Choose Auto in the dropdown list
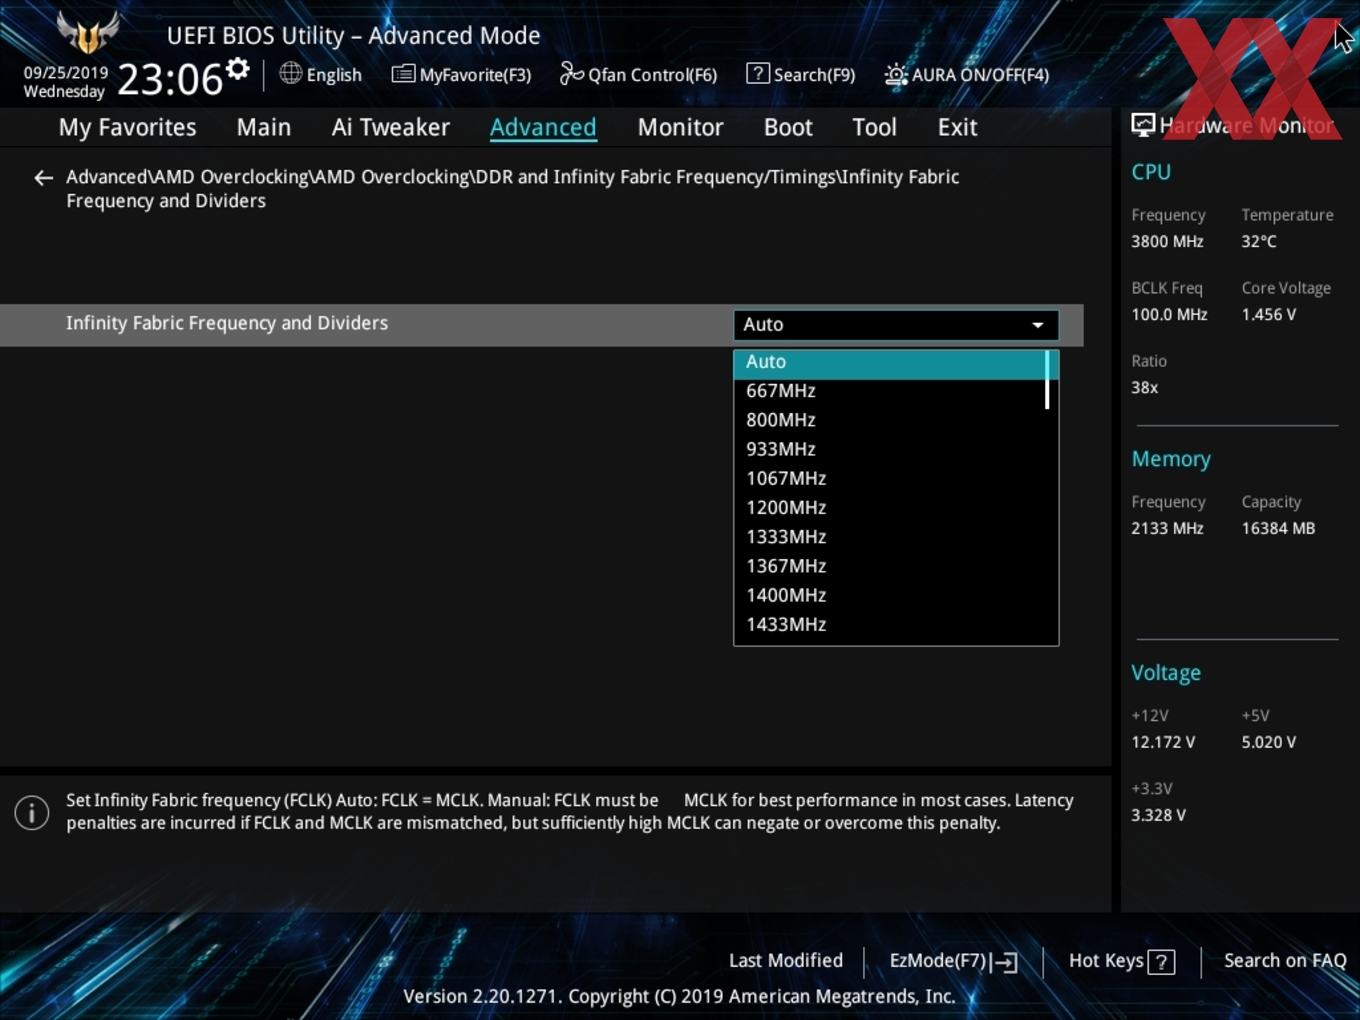Image resolution: width=1360 pixels, height=1020 pixels. click(889, 362)
